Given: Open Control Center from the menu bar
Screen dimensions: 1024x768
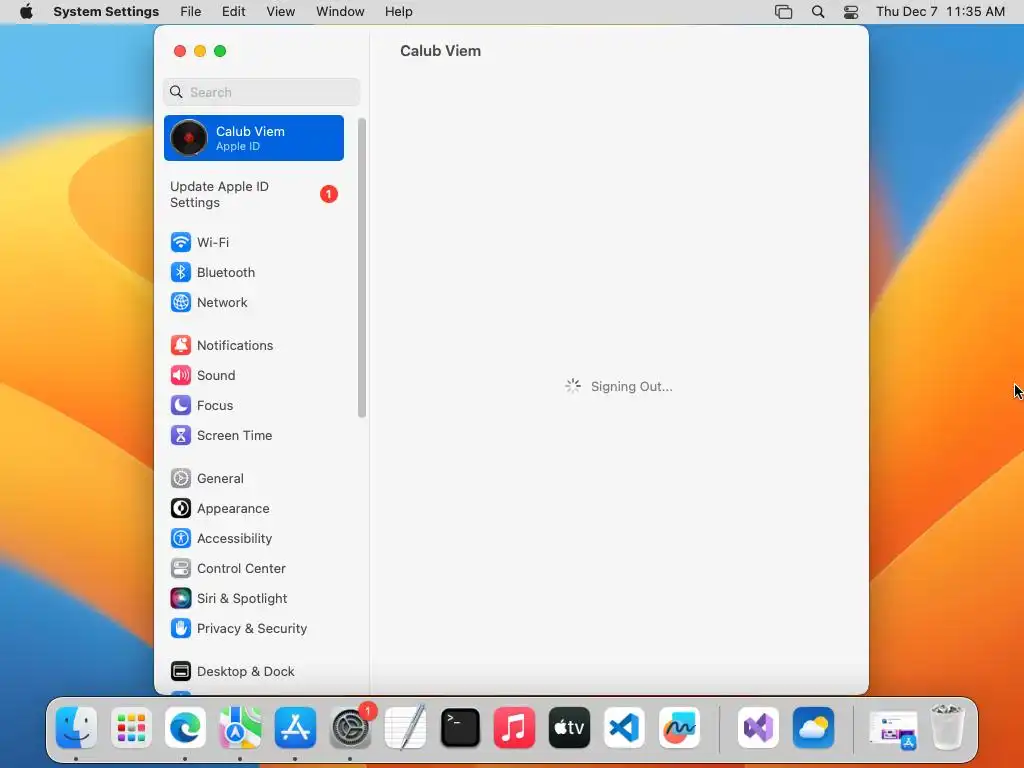Looking at the screenshot, I should pos(851,12).
